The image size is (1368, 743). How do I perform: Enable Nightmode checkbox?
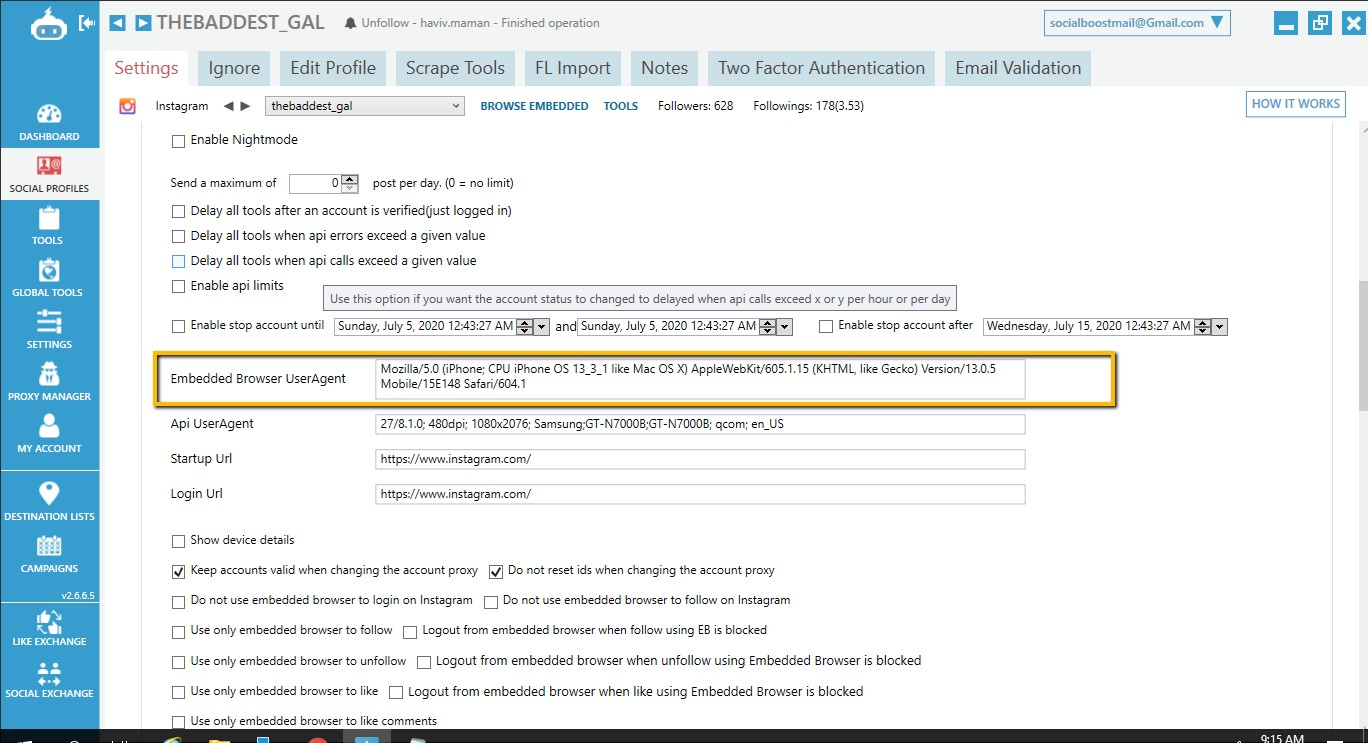click(x=179, y=141)
